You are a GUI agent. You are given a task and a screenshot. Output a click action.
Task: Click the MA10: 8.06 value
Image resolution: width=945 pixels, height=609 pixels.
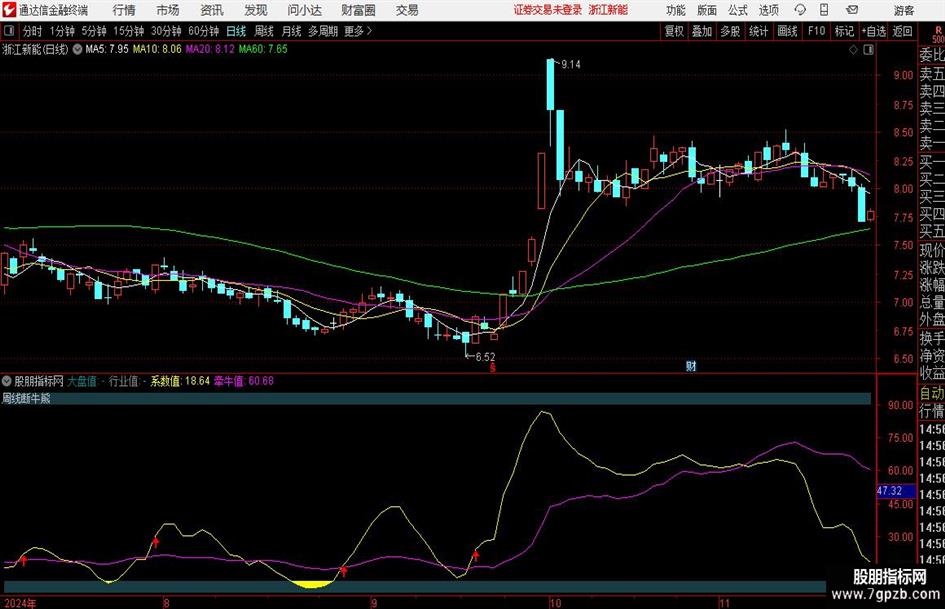[x=157, y=49]
